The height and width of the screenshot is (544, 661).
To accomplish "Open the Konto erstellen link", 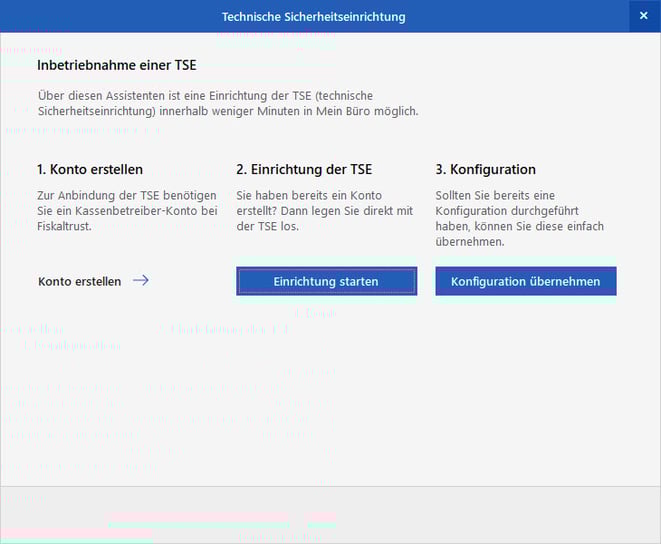I will click(x=80, y=282).
